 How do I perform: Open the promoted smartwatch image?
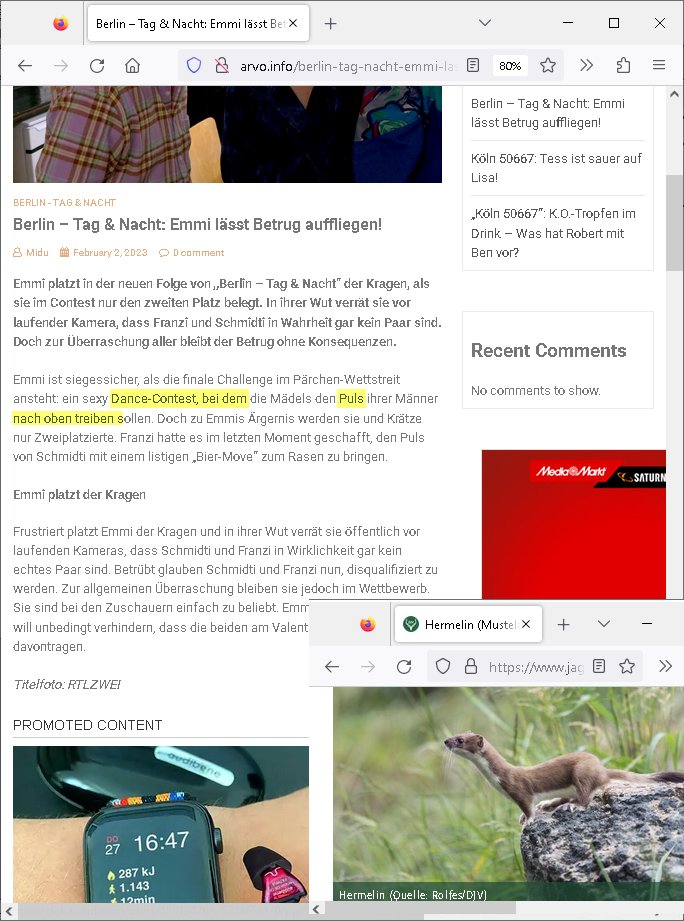[161, 824]
